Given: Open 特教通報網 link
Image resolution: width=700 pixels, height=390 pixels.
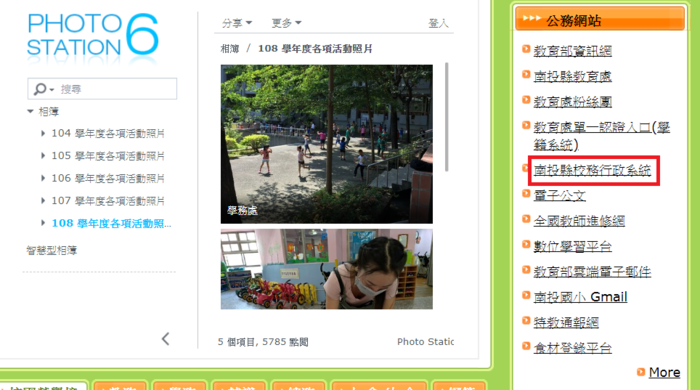Looking at the screenshot, I should pyautogui.click(x=566, y=323).
